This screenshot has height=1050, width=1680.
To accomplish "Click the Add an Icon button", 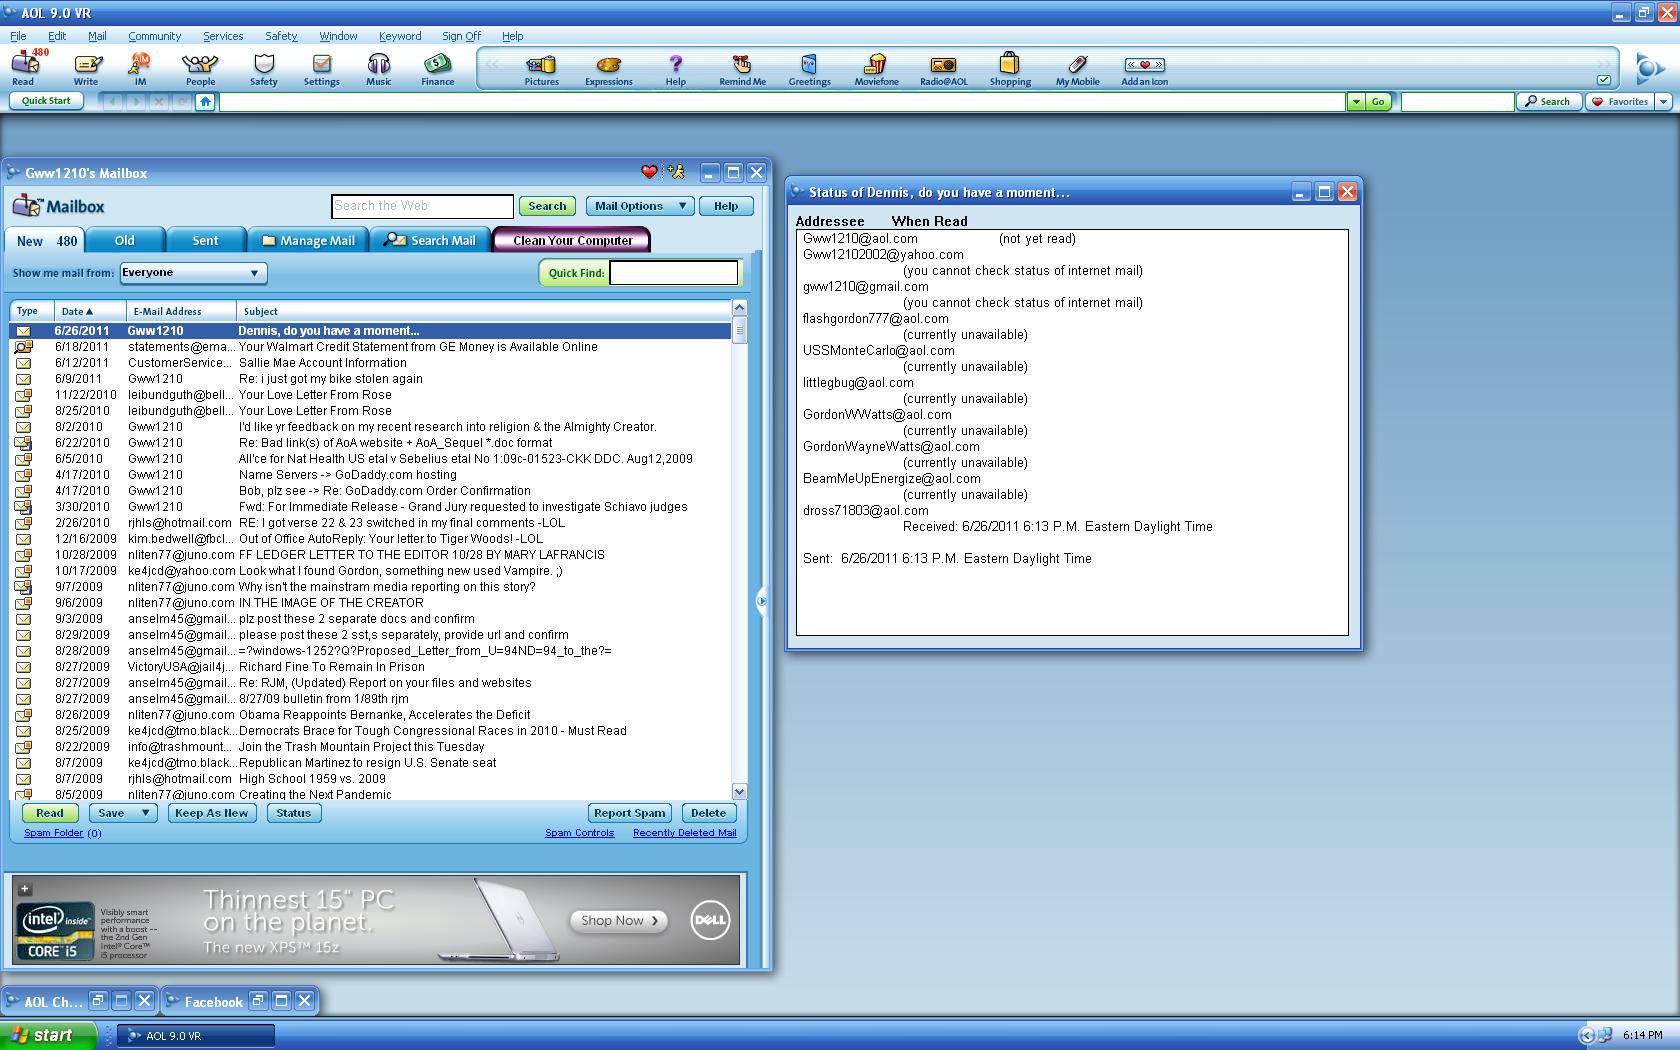I will (1144, 70).
